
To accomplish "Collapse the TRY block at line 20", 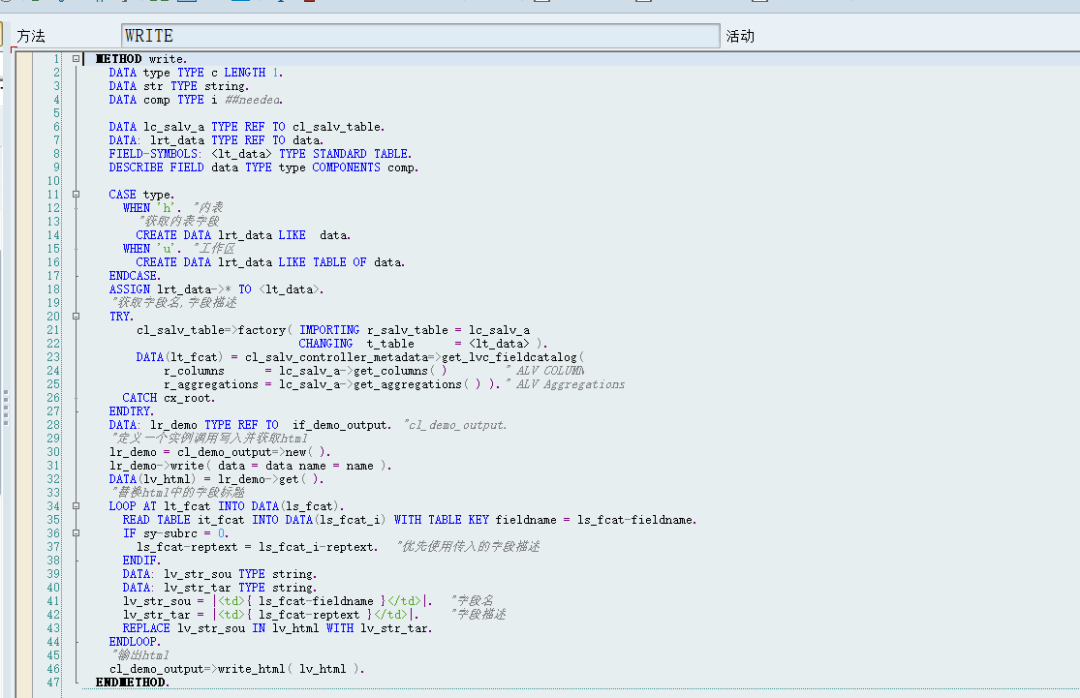I will tap(75, 315).
